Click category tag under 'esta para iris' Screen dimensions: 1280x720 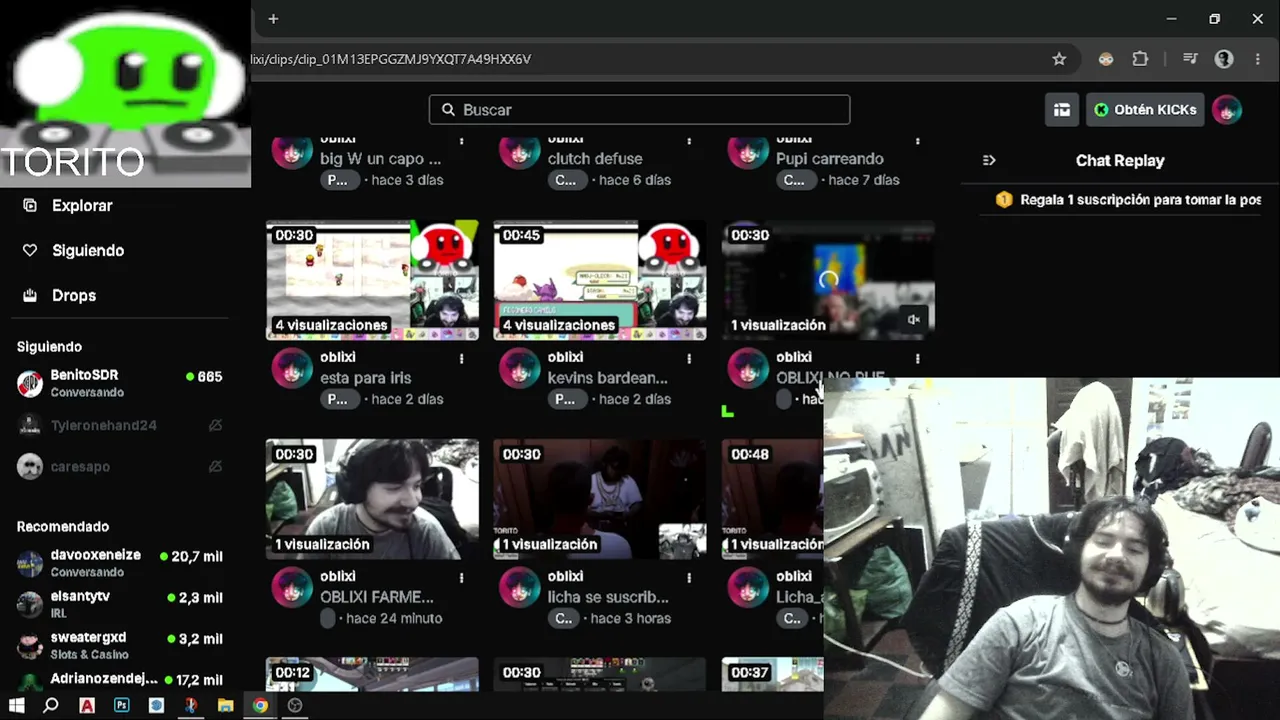coord(338,399)
